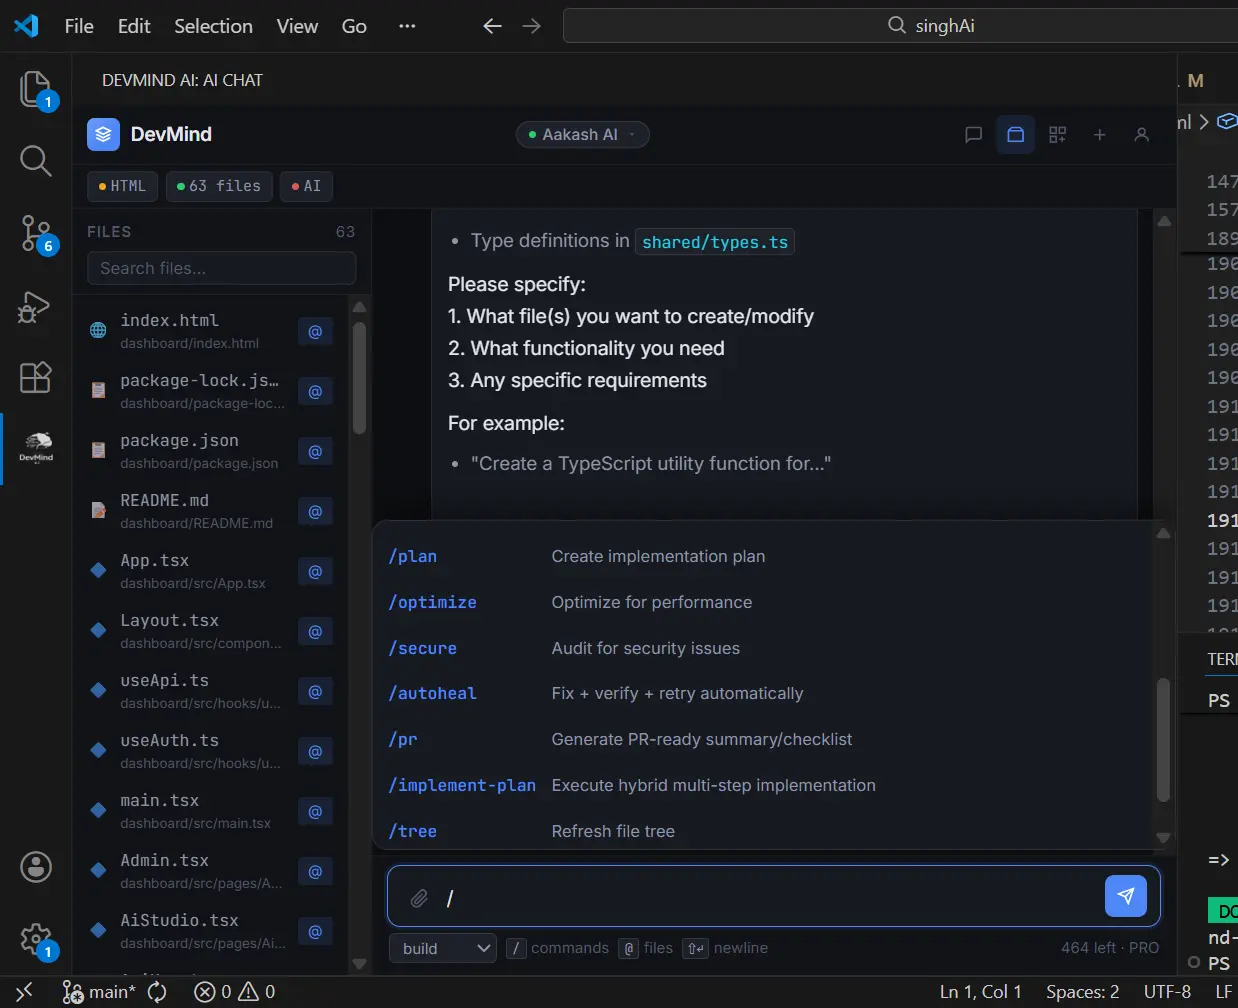This screenshot has width=1238, height=1008.
Task: Choose the /plan command
Action: 764,557
